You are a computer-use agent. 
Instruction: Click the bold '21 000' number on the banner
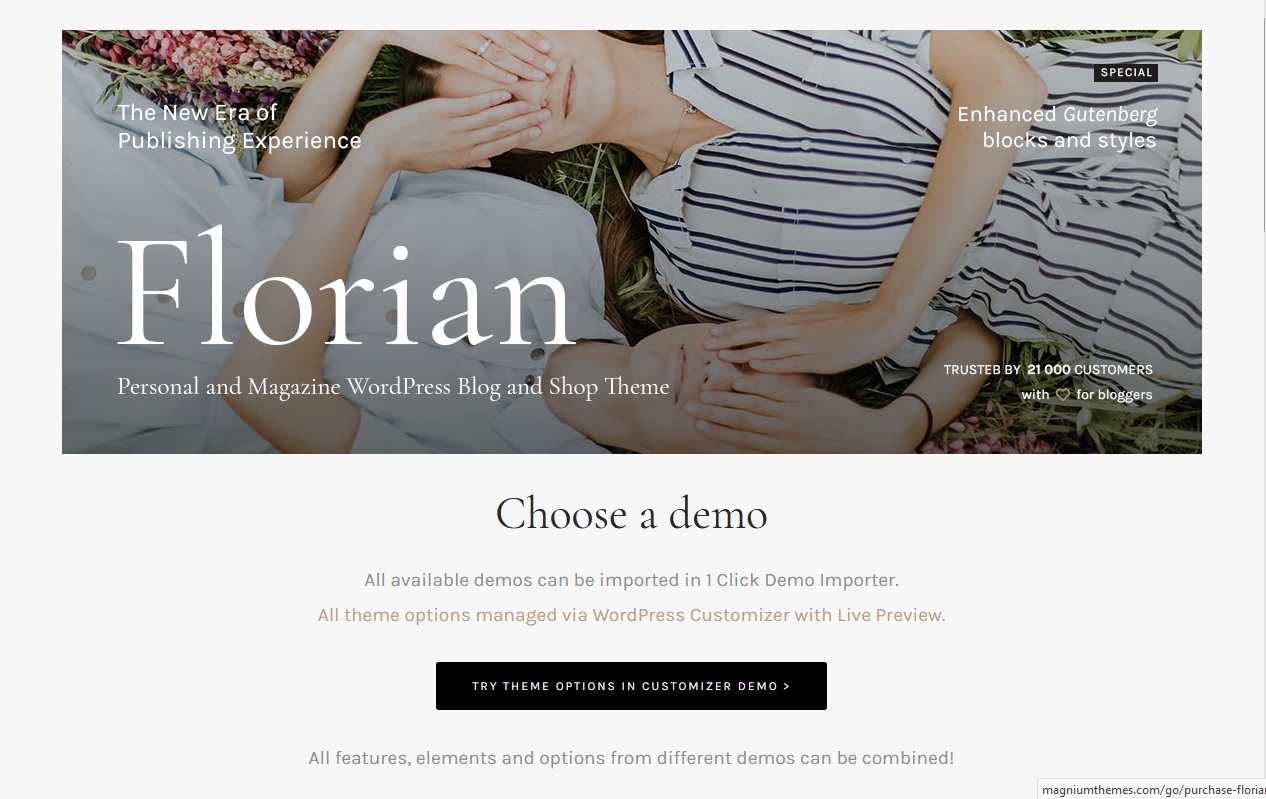[1048, 370]
